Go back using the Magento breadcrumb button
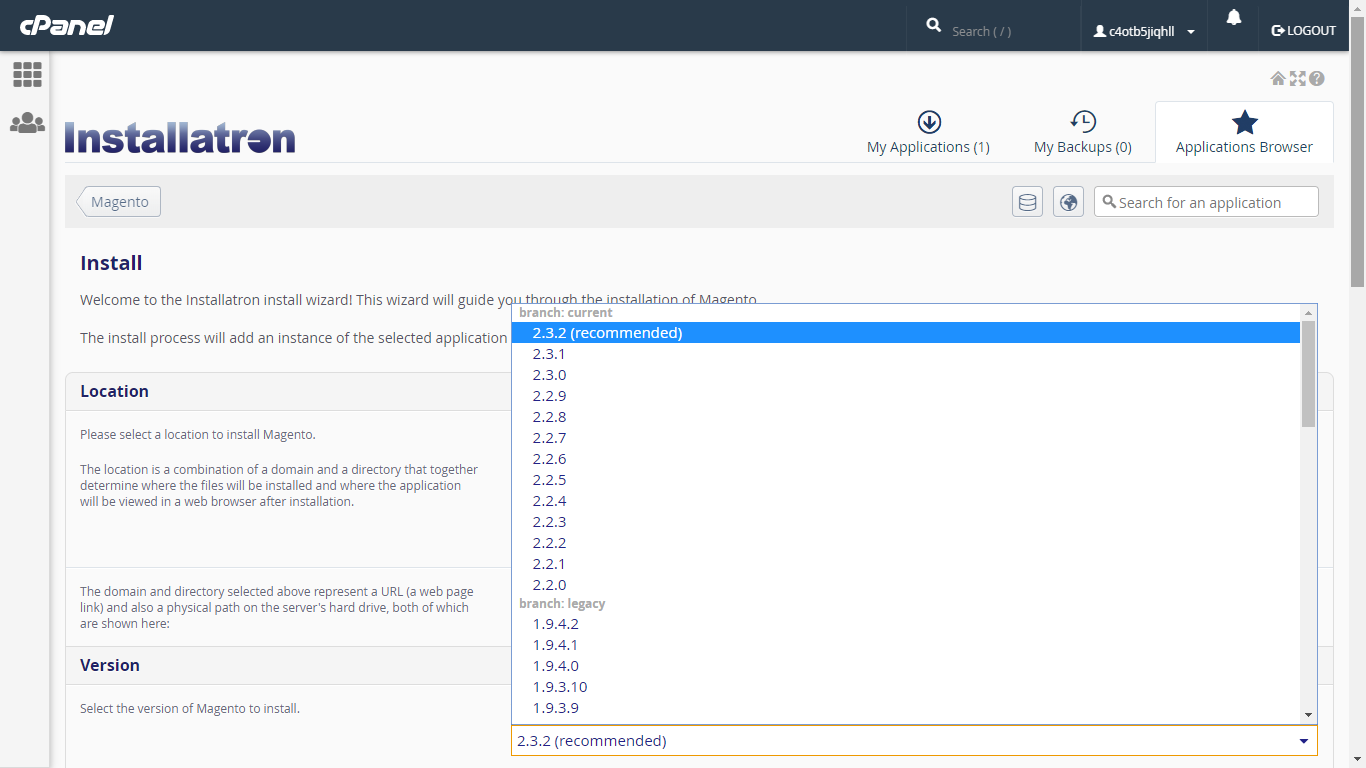Screen dimensions: 1366x768 [119, 202]
